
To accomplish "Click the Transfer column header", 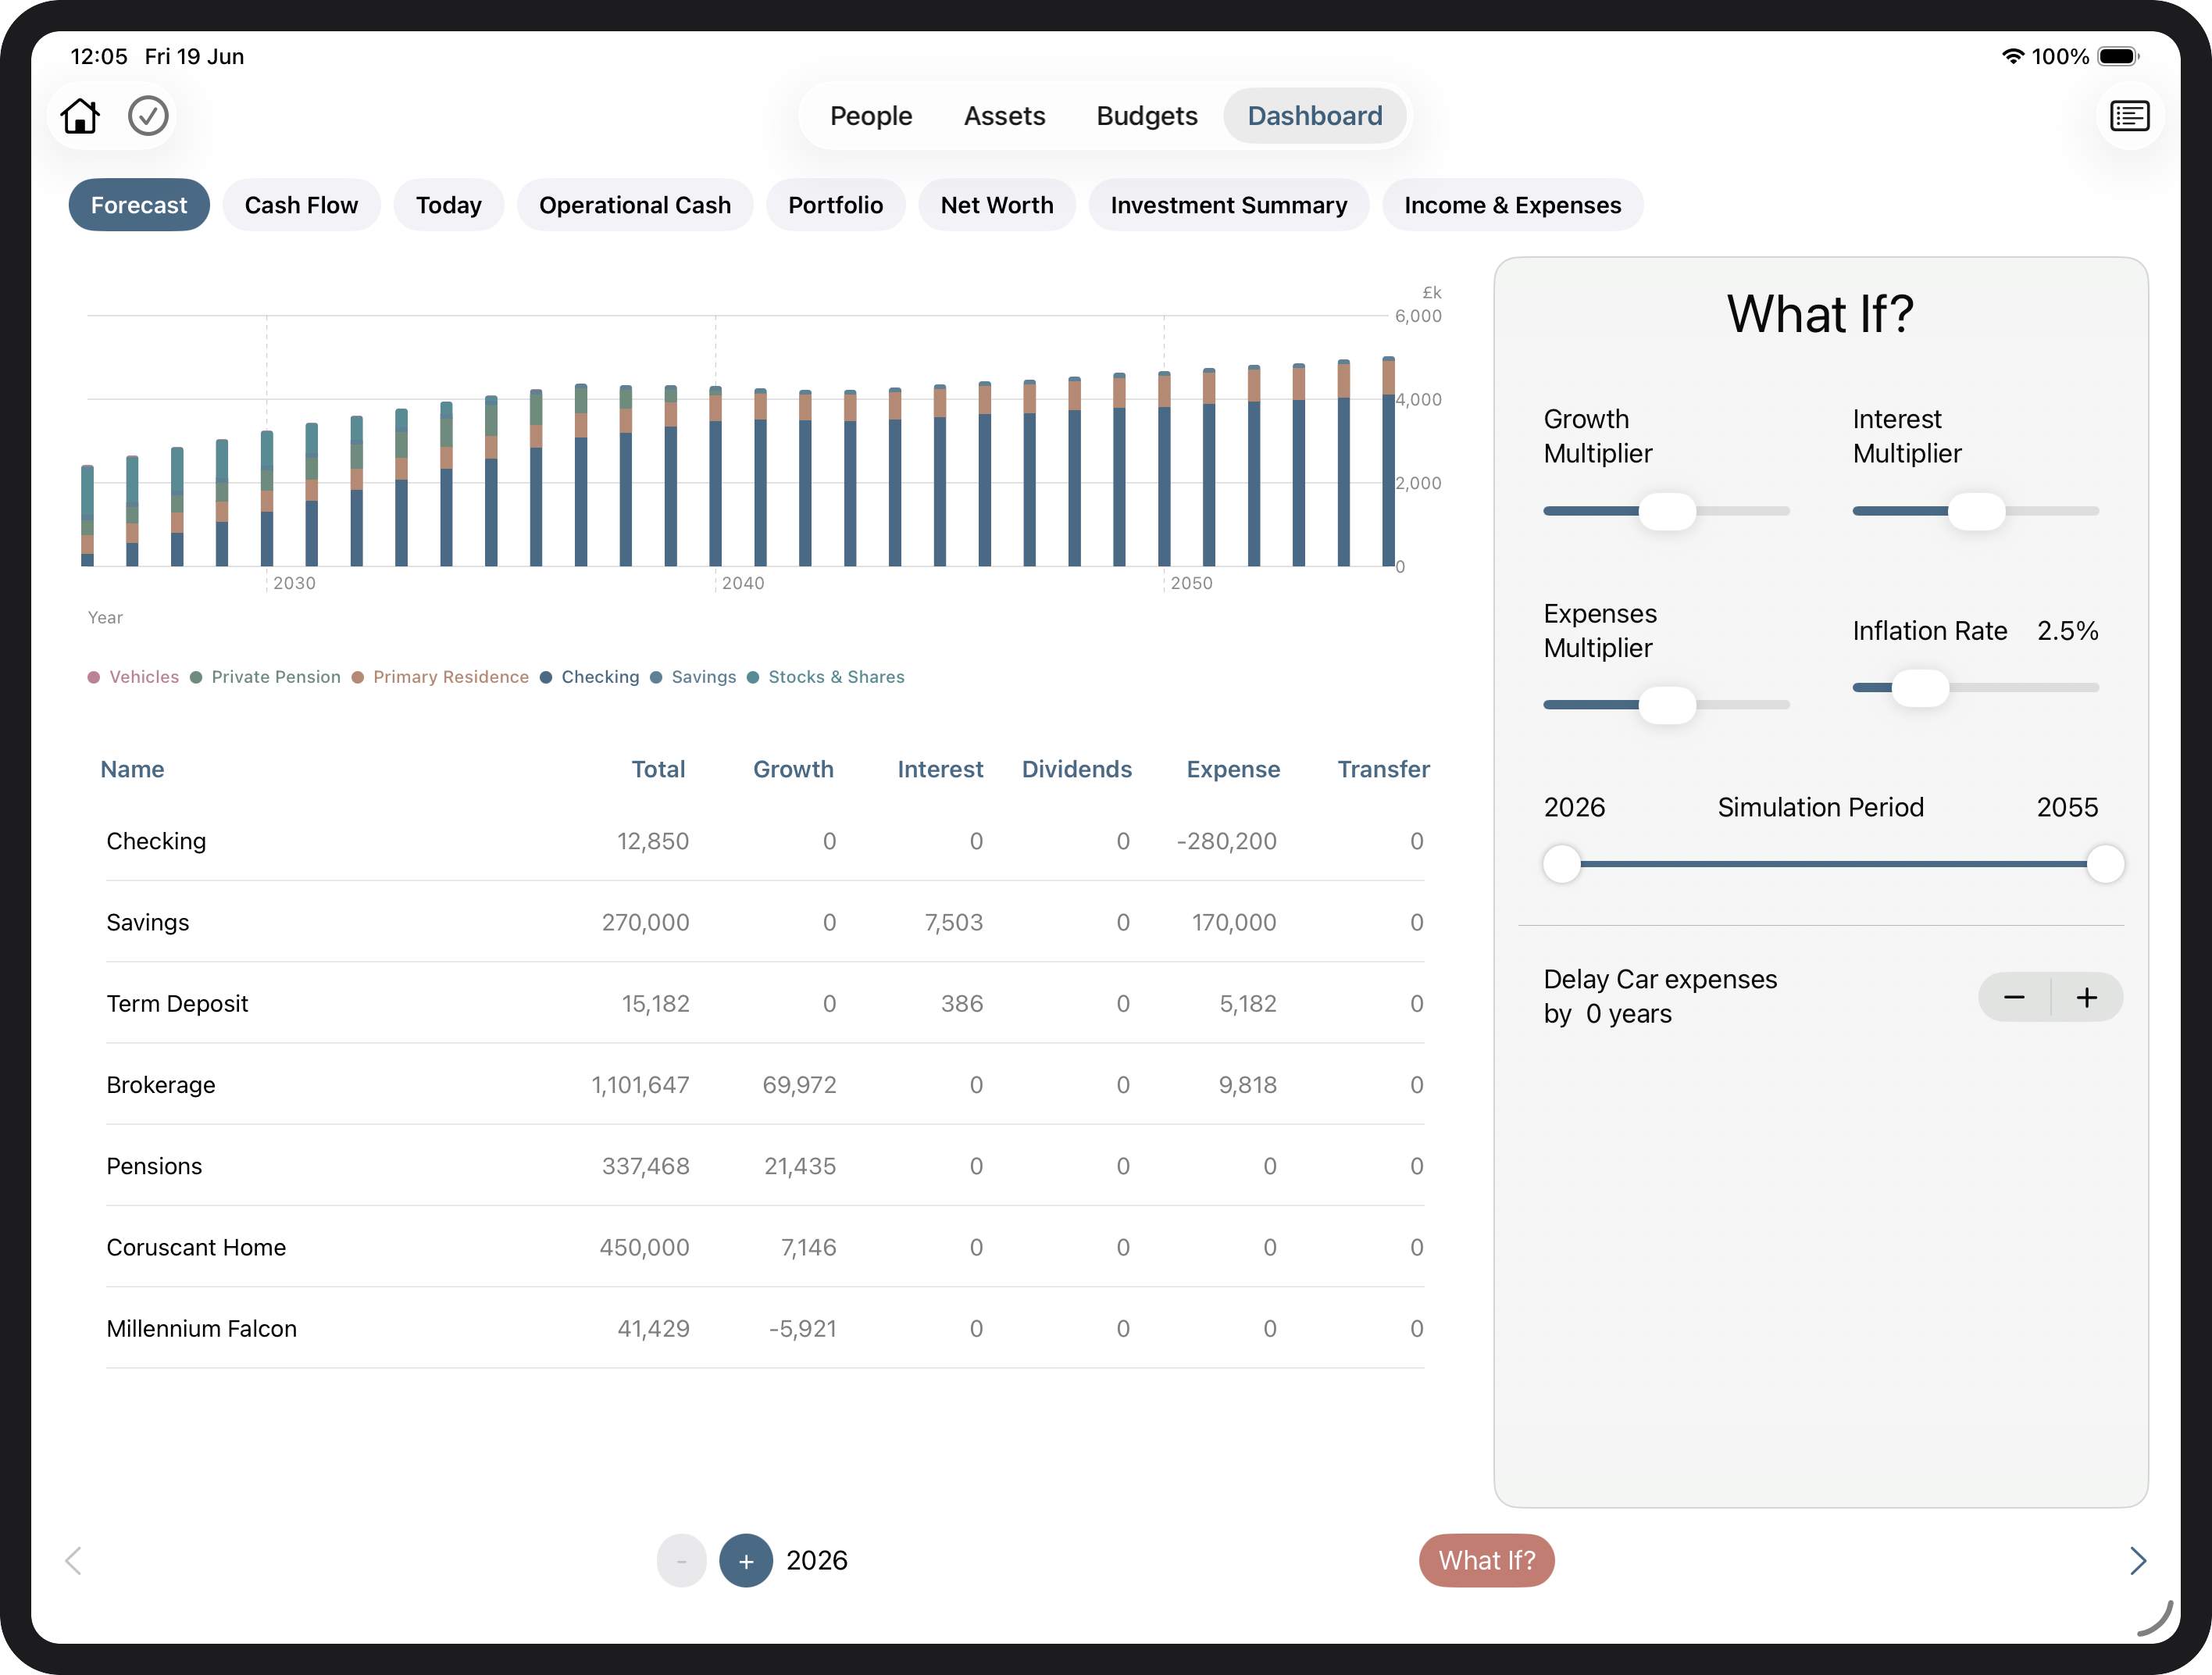I will tap(1384, 769).
